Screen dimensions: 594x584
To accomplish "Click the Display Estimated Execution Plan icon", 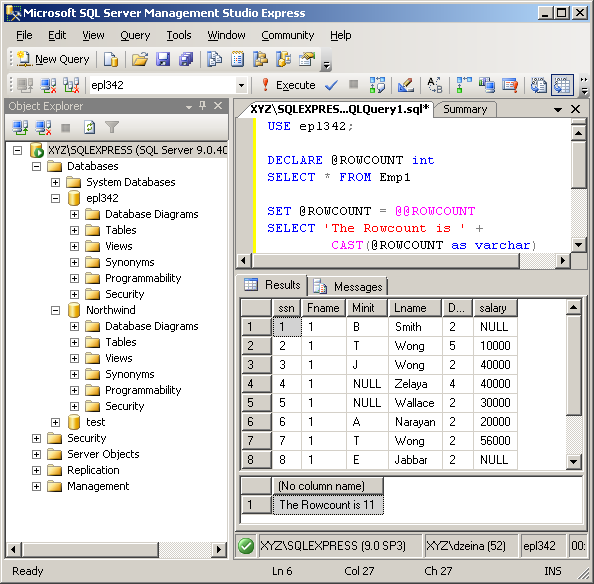I will (377, 85).
